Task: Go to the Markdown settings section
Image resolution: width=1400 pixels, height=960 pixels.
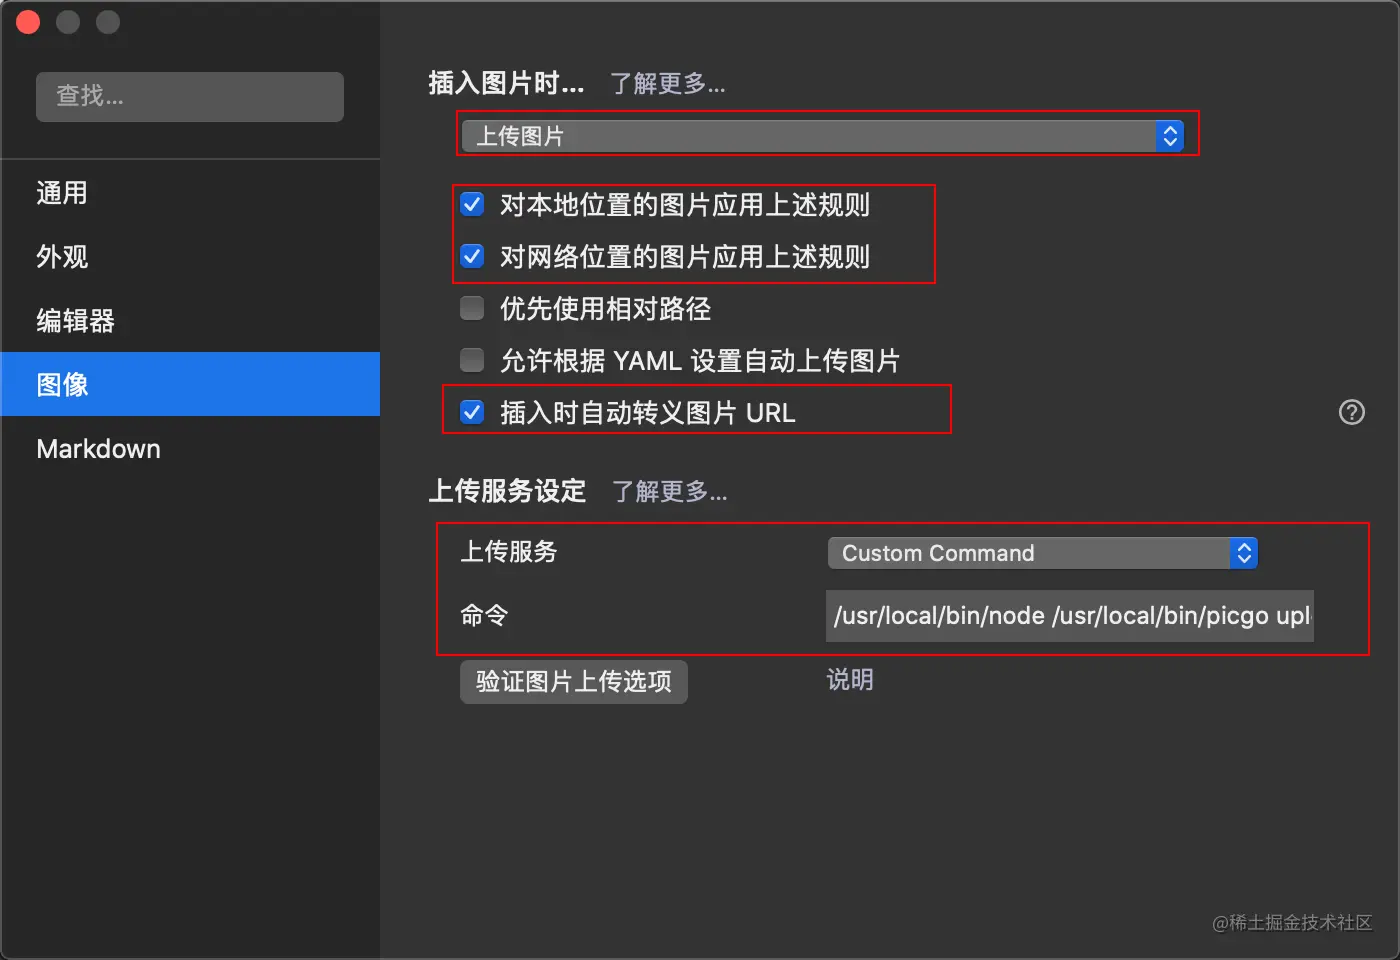Action: pos(190,448)
